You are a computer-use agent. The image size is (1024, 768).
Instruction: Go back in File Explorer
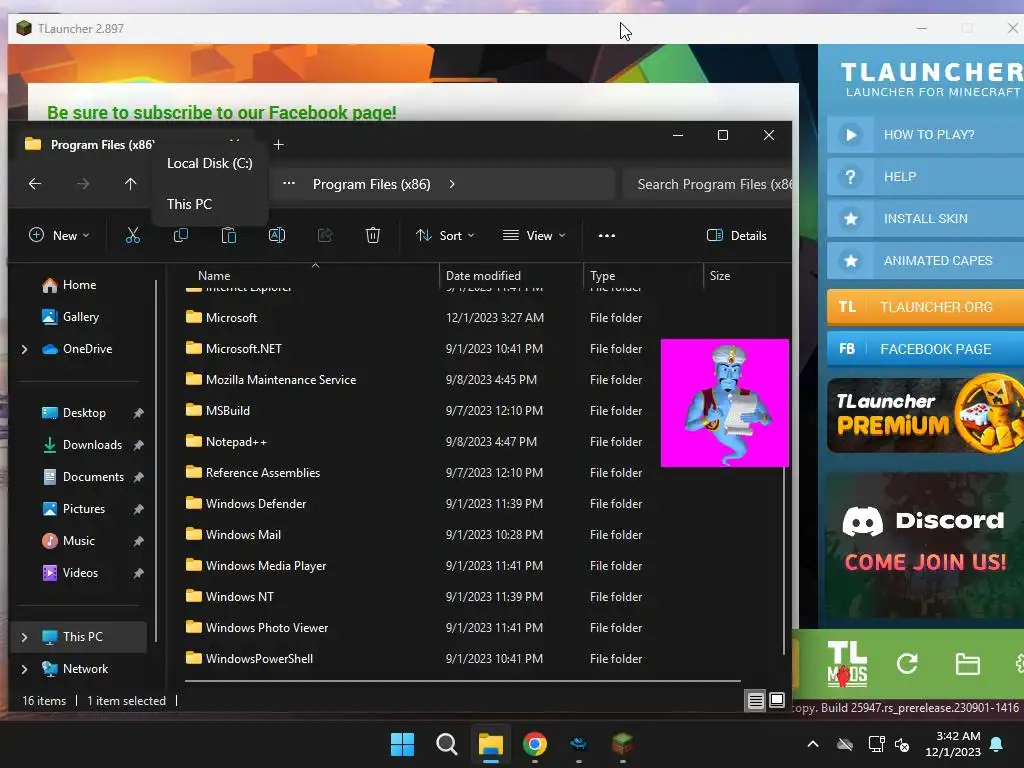point(35,184)
